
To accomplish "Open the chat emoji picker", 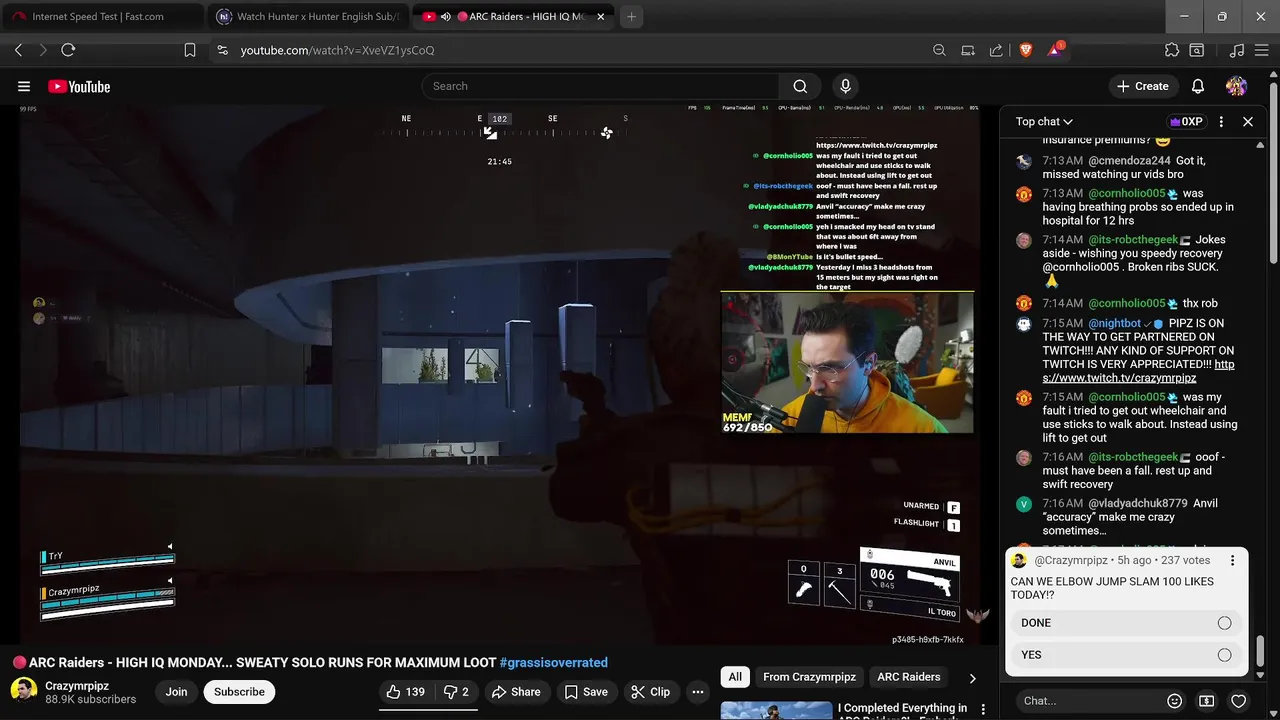I will pyautogui.click(x=1175, y=701).
